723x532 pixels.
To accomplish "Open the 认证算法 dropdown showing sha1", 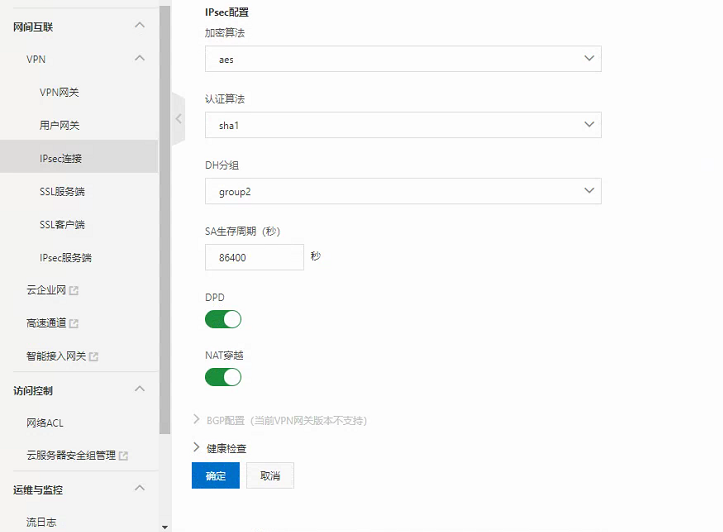I will click(x=403, y=125).
